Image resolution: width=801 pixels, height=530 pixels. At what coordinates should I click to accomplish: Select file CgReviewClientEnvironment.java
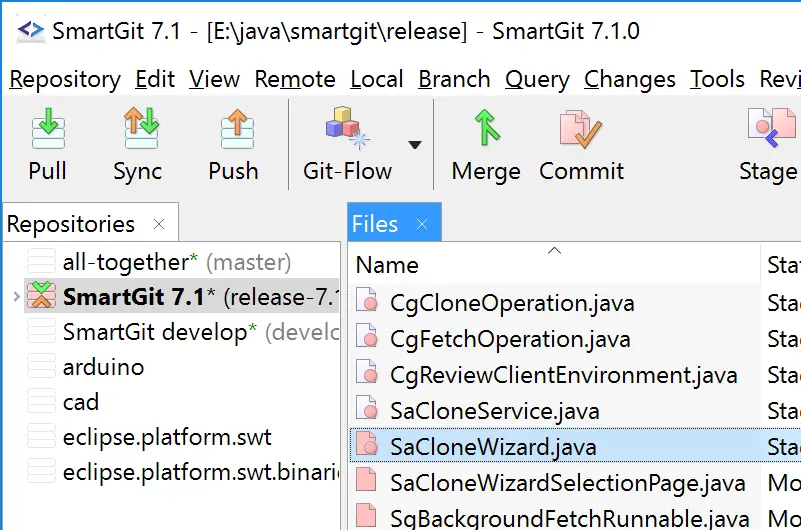[x=563, y=375]
